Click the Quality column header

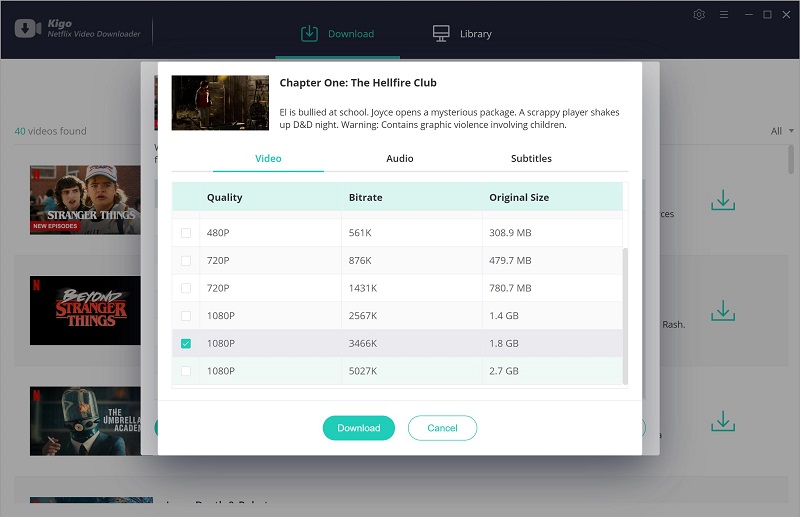coord(224,198)
